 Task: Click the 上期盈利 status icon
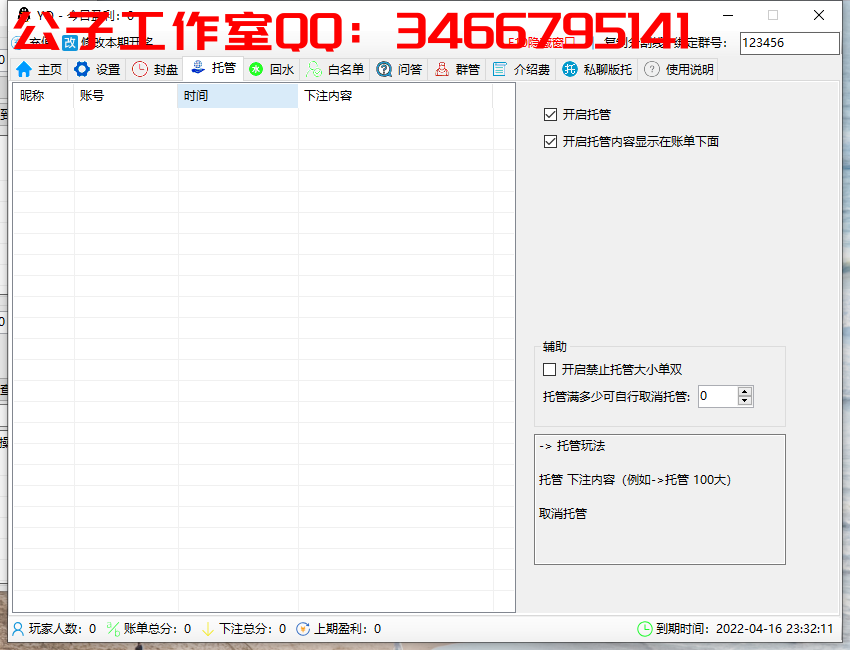(x=303, y=629)
